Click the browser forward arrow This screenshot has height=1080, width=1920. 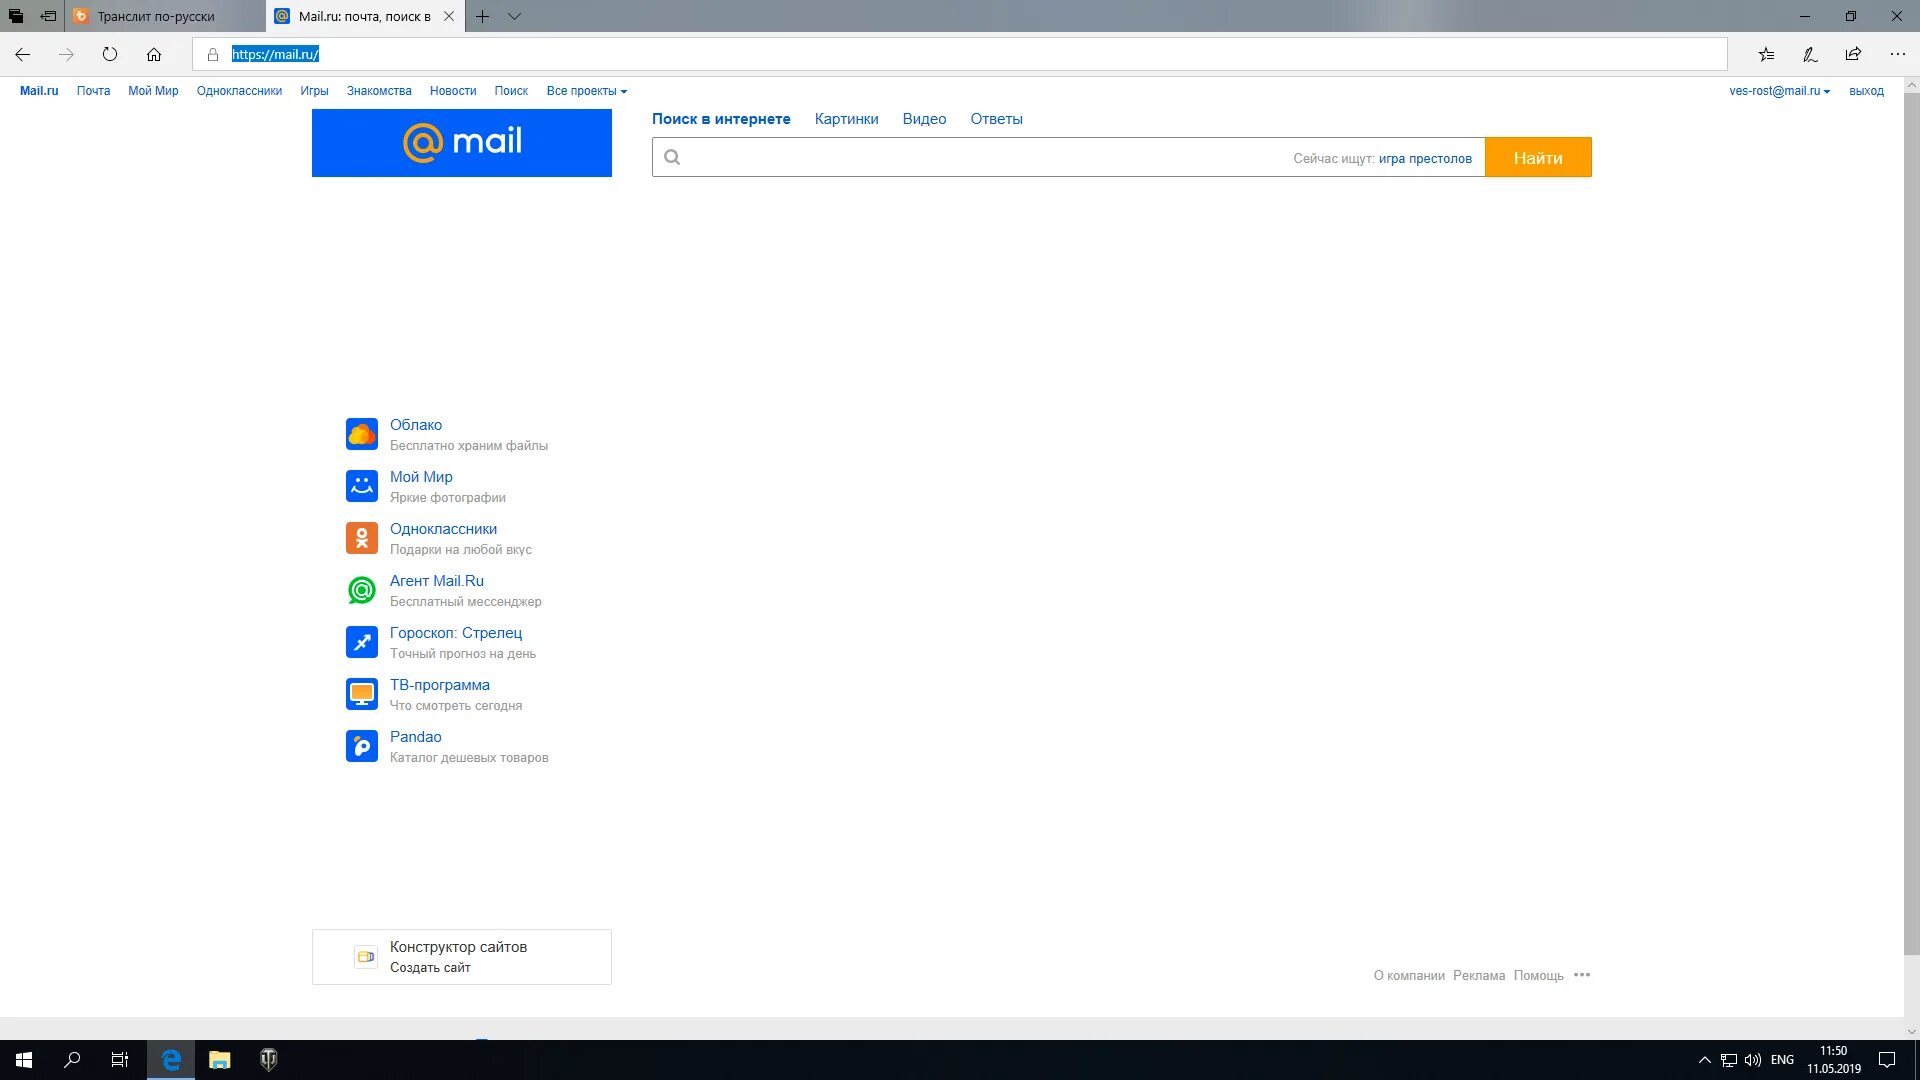pos(66,54)
